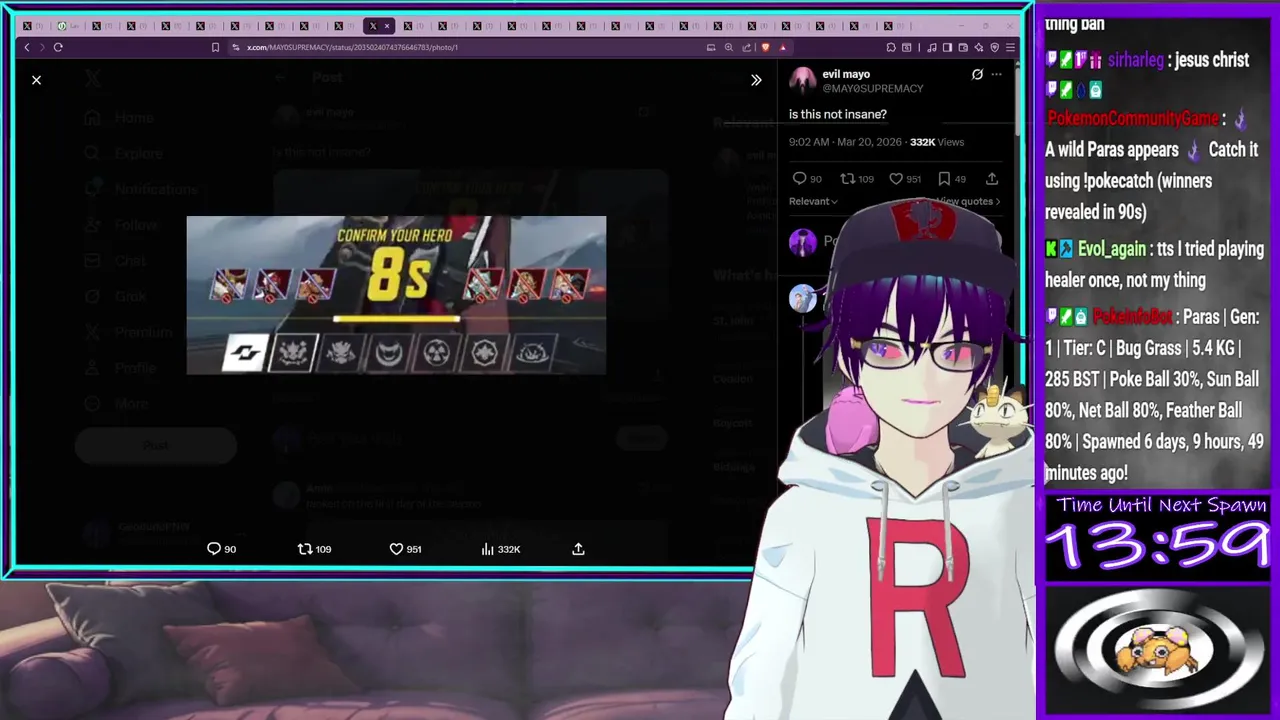Open the Brave Rewards triangle icon
1280x720 pixels.
coord(783,47)
